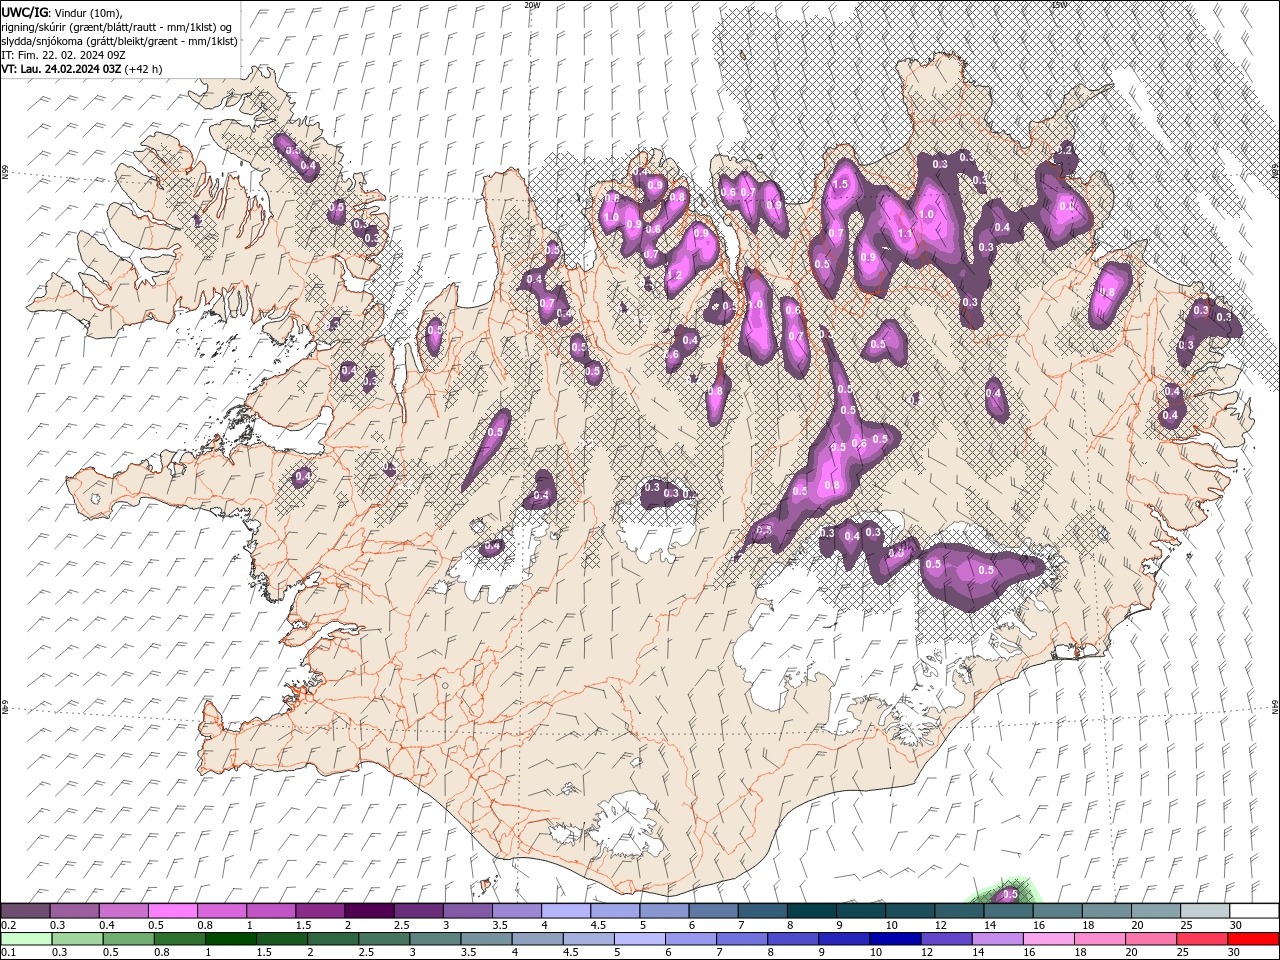Select the snow legend swatch between 0.8 and 1
The height and width of the screenshot is (960, 1280).
click(x=222, y=911)
